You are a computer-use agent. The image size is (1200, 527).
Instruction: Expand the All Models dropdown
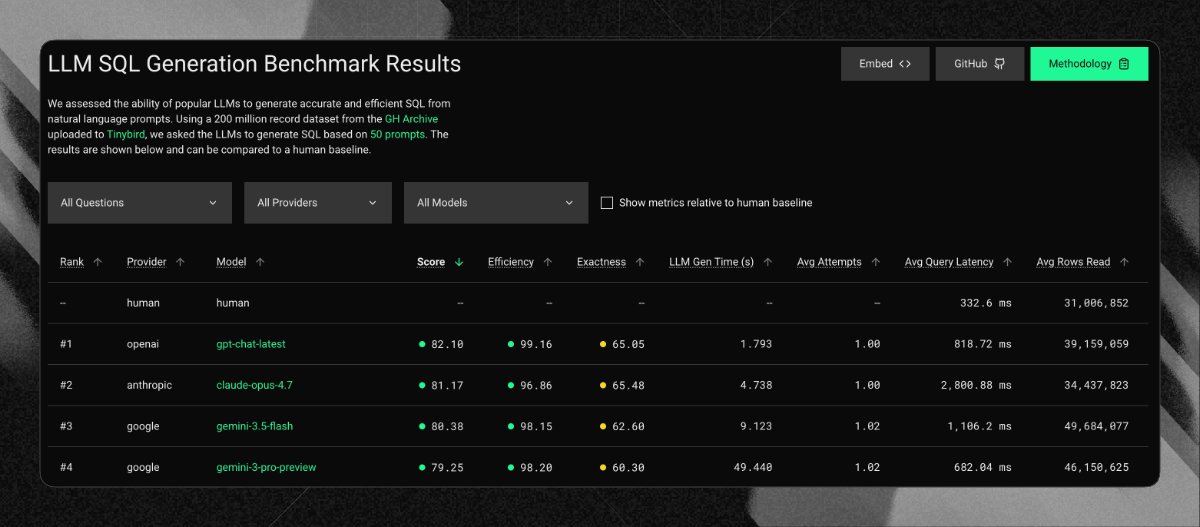(x=496, y=202)
